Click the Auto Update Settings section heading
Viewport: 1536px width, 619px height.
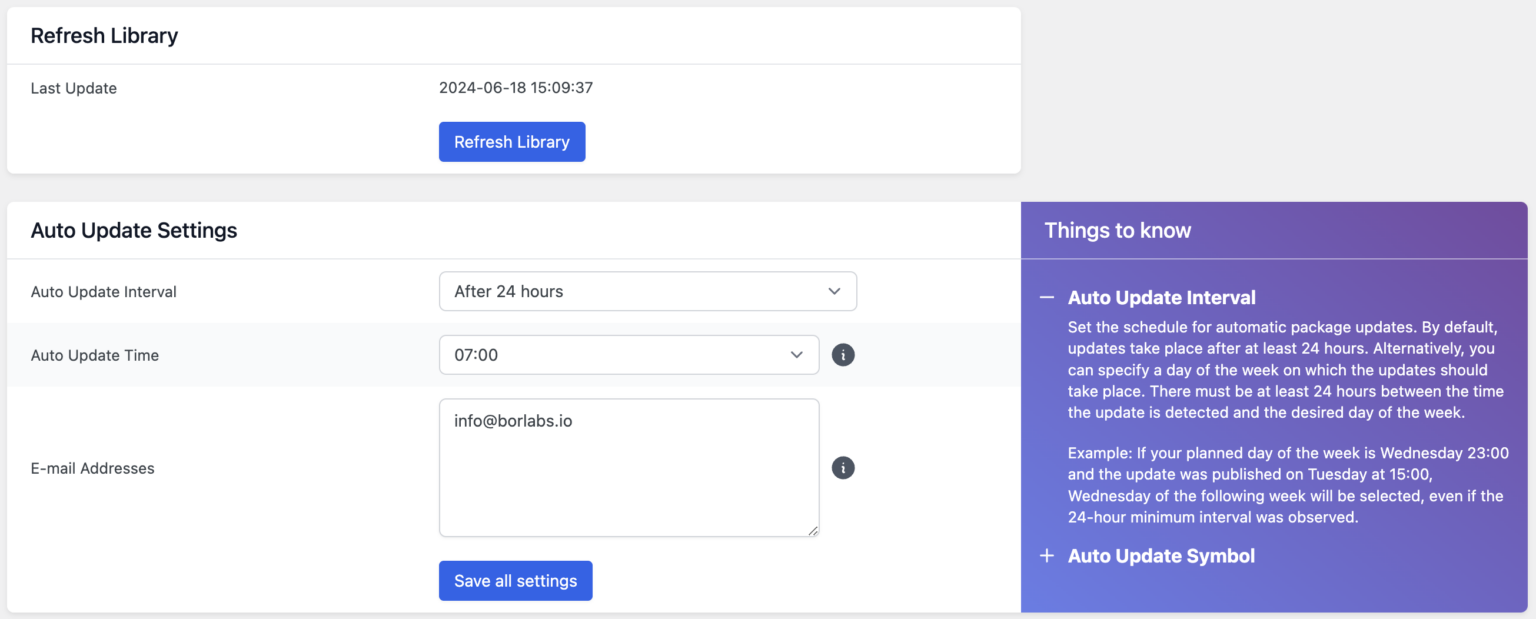click(x=134, y=231)
